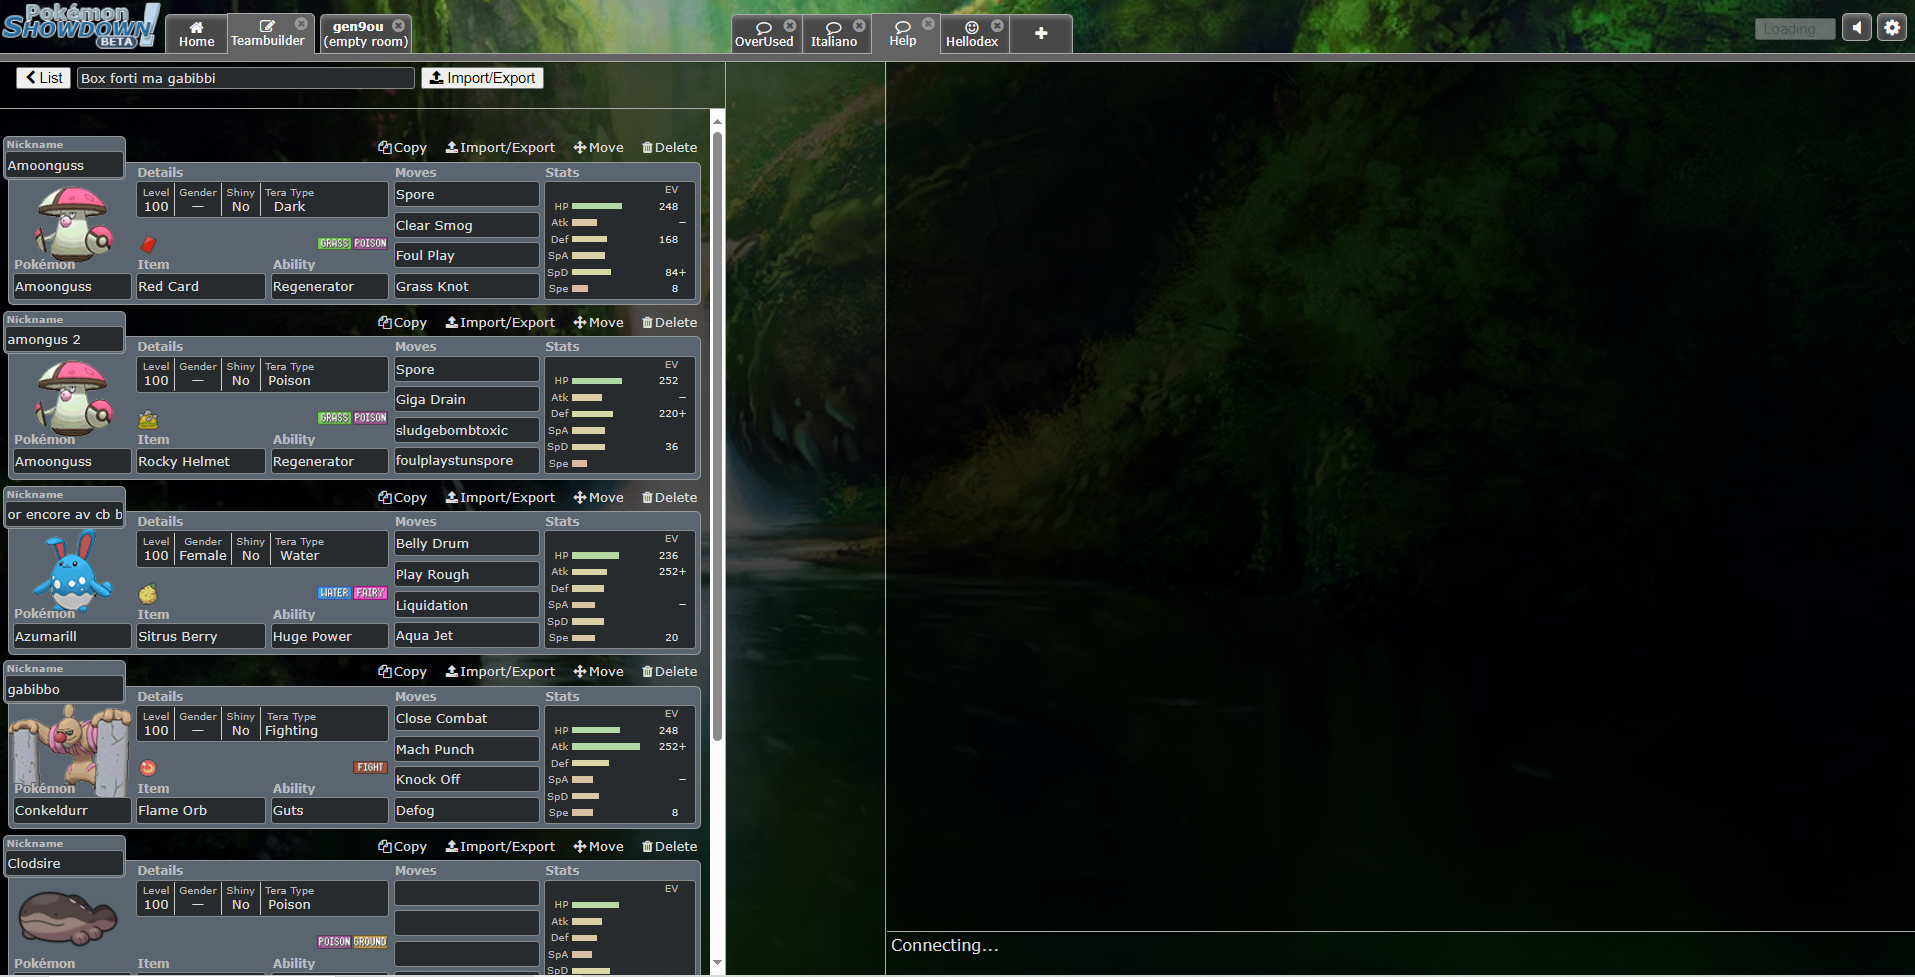The image size is (1915, 977).
Task: Copy the Clodsire set
Action: (x=402, y=847)
